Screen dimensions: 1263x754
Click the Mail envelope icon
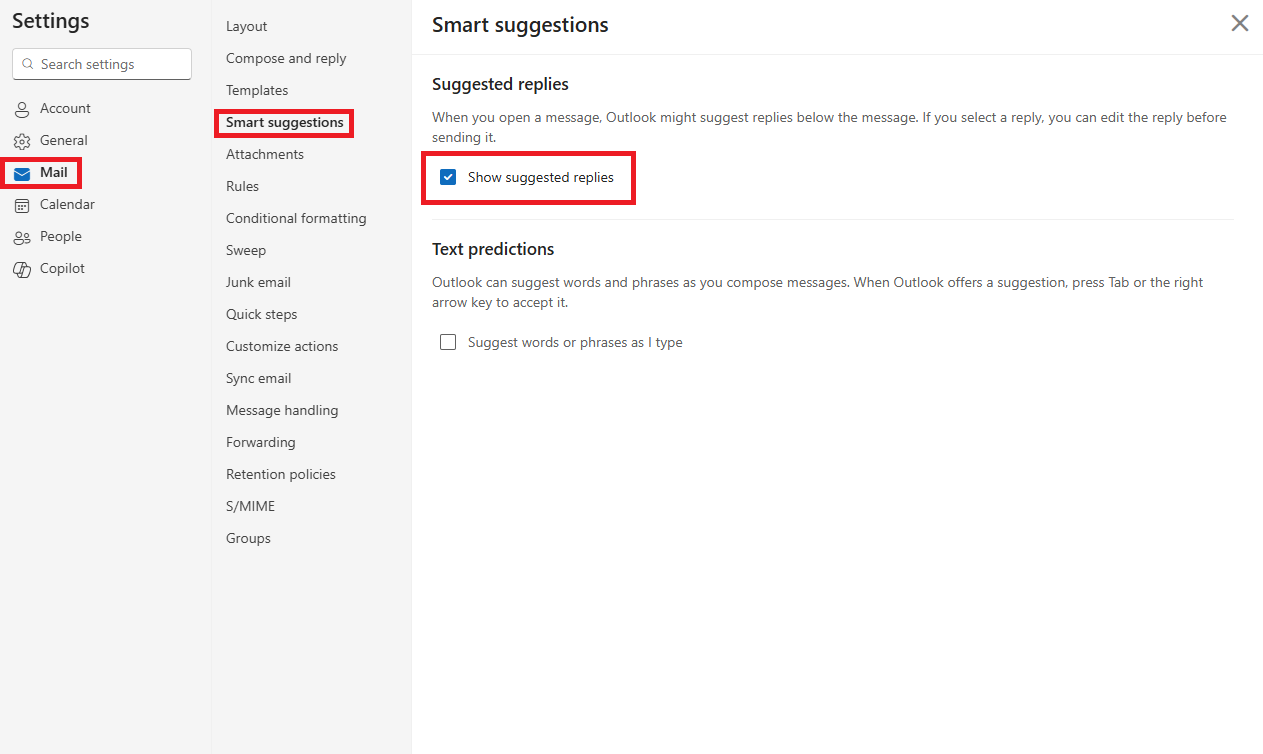tap(22, 173)
